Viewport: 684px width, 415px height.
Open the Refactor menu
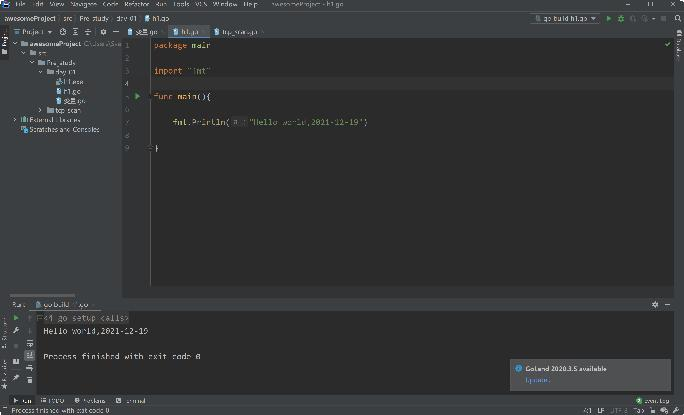pos(136,4)
